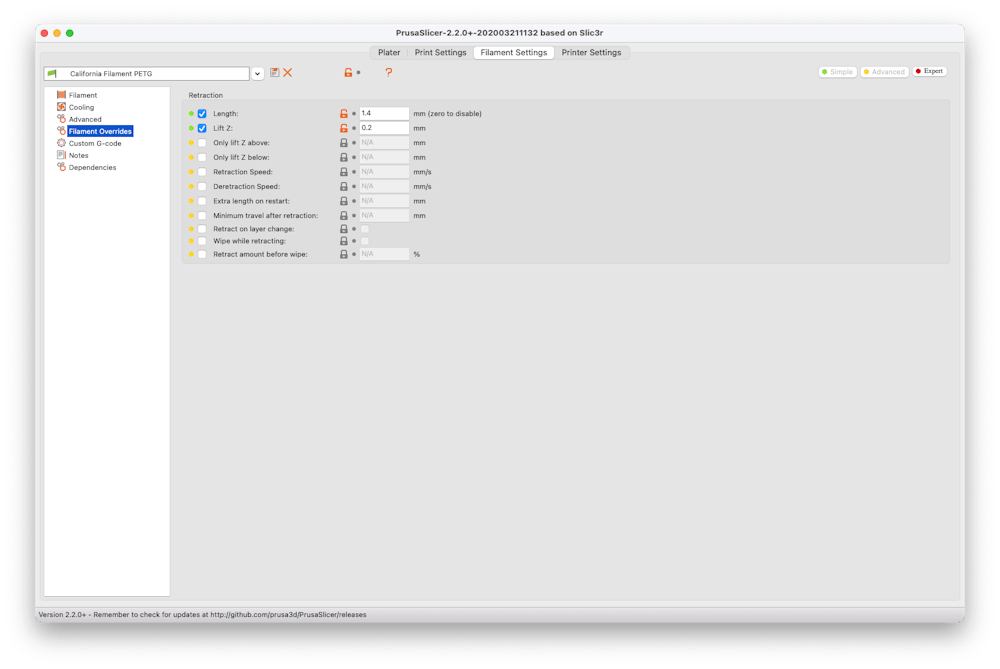Enable the Extra length on restart override
The width and height of the screenshot is (1000, 669).
pos(202,202)
